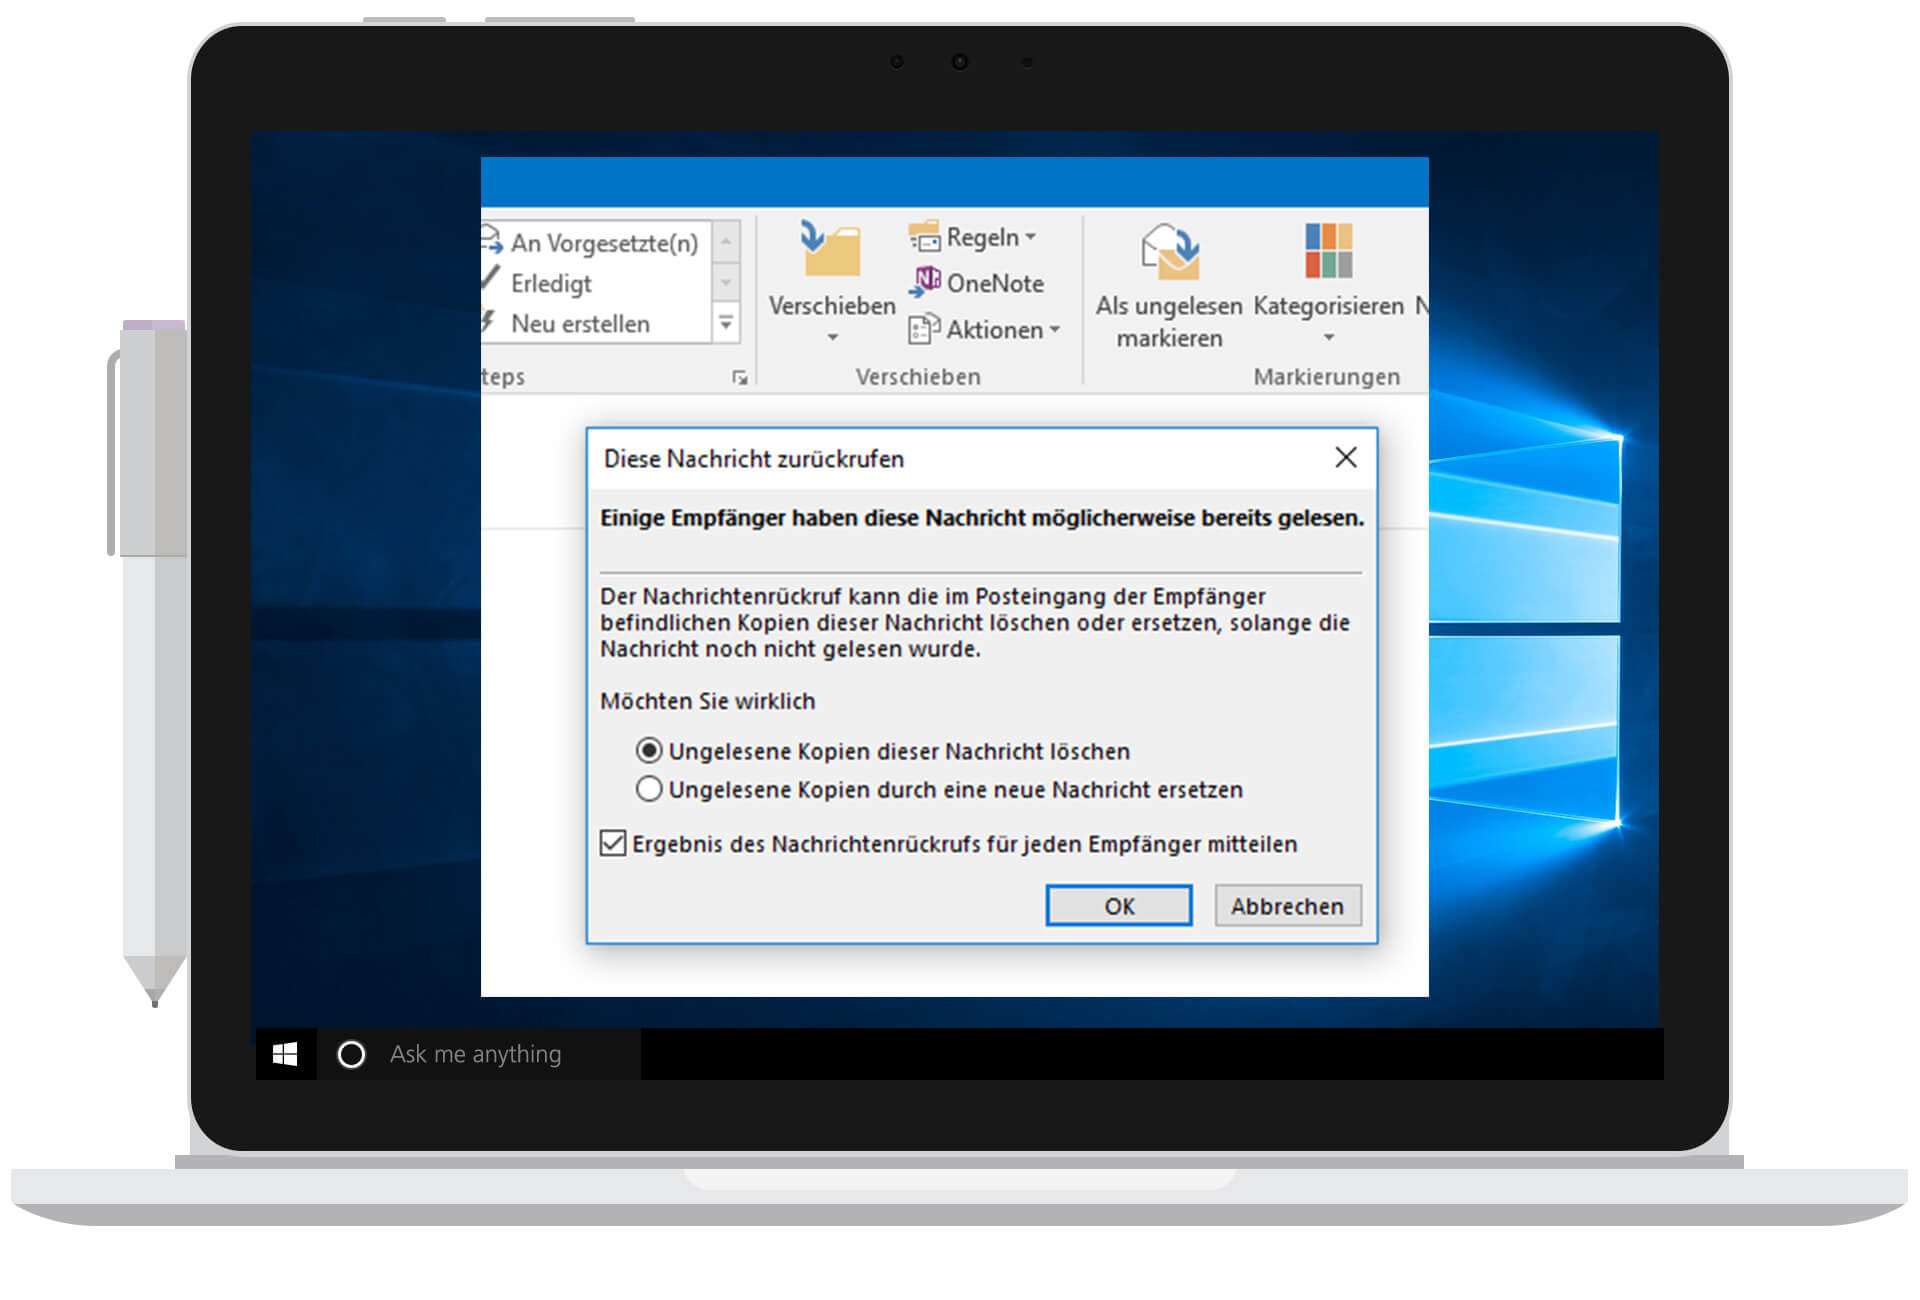Click the An Vorgesetzte(n) quick step icon
This screenshot has width=1920, height=1300.
pos(491,241)
